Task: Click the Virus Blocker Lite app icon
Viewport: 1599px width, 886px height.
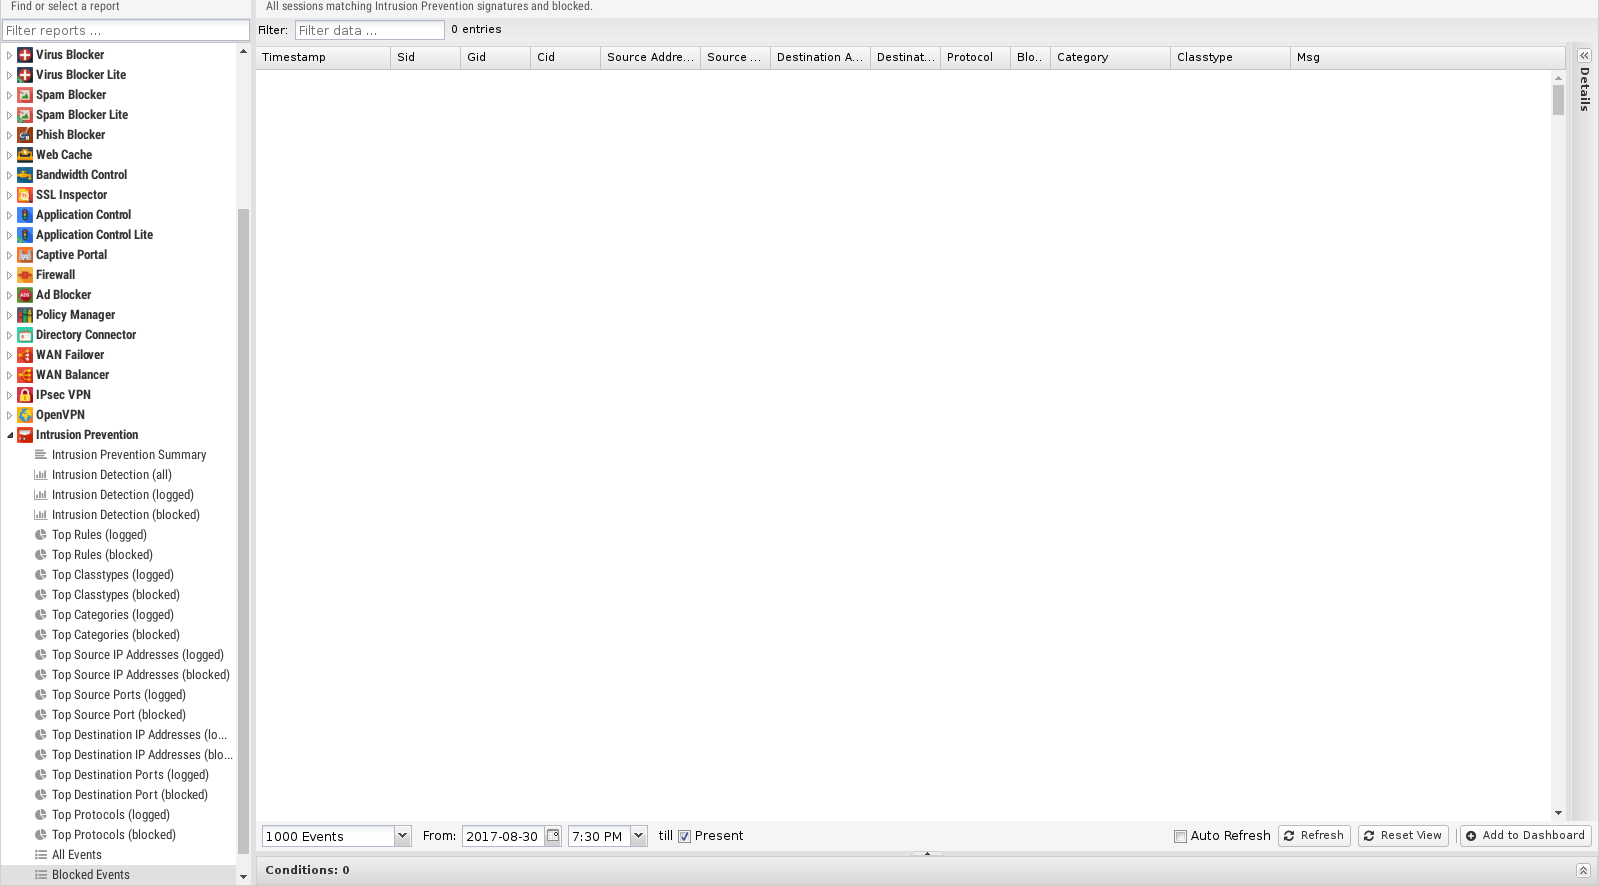Action: click(25, 75)
